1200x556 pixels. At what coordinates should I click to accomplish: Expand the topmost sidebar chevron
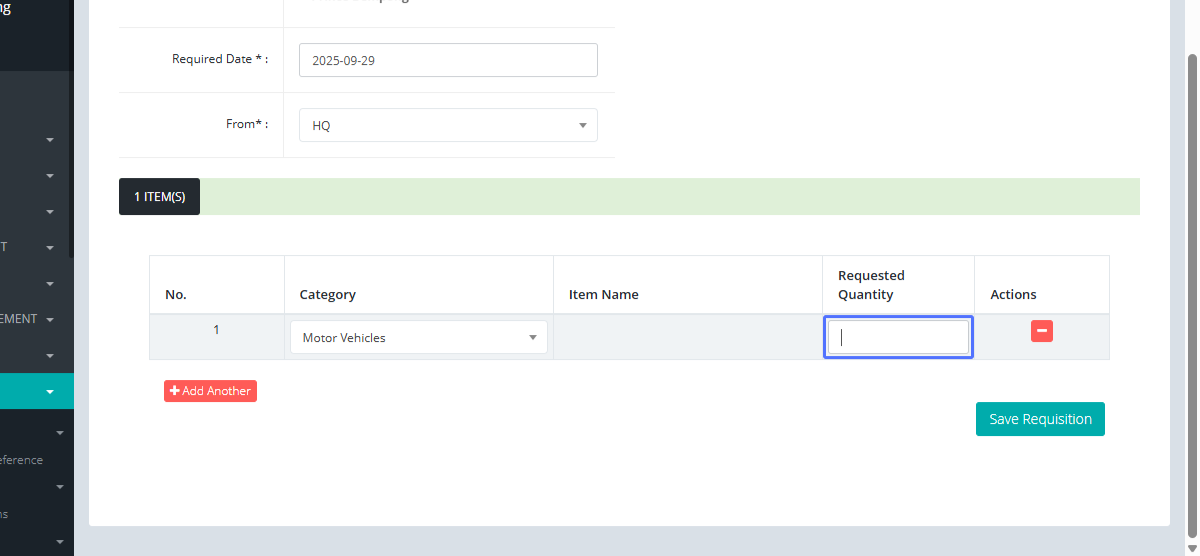tap(50, 140)
